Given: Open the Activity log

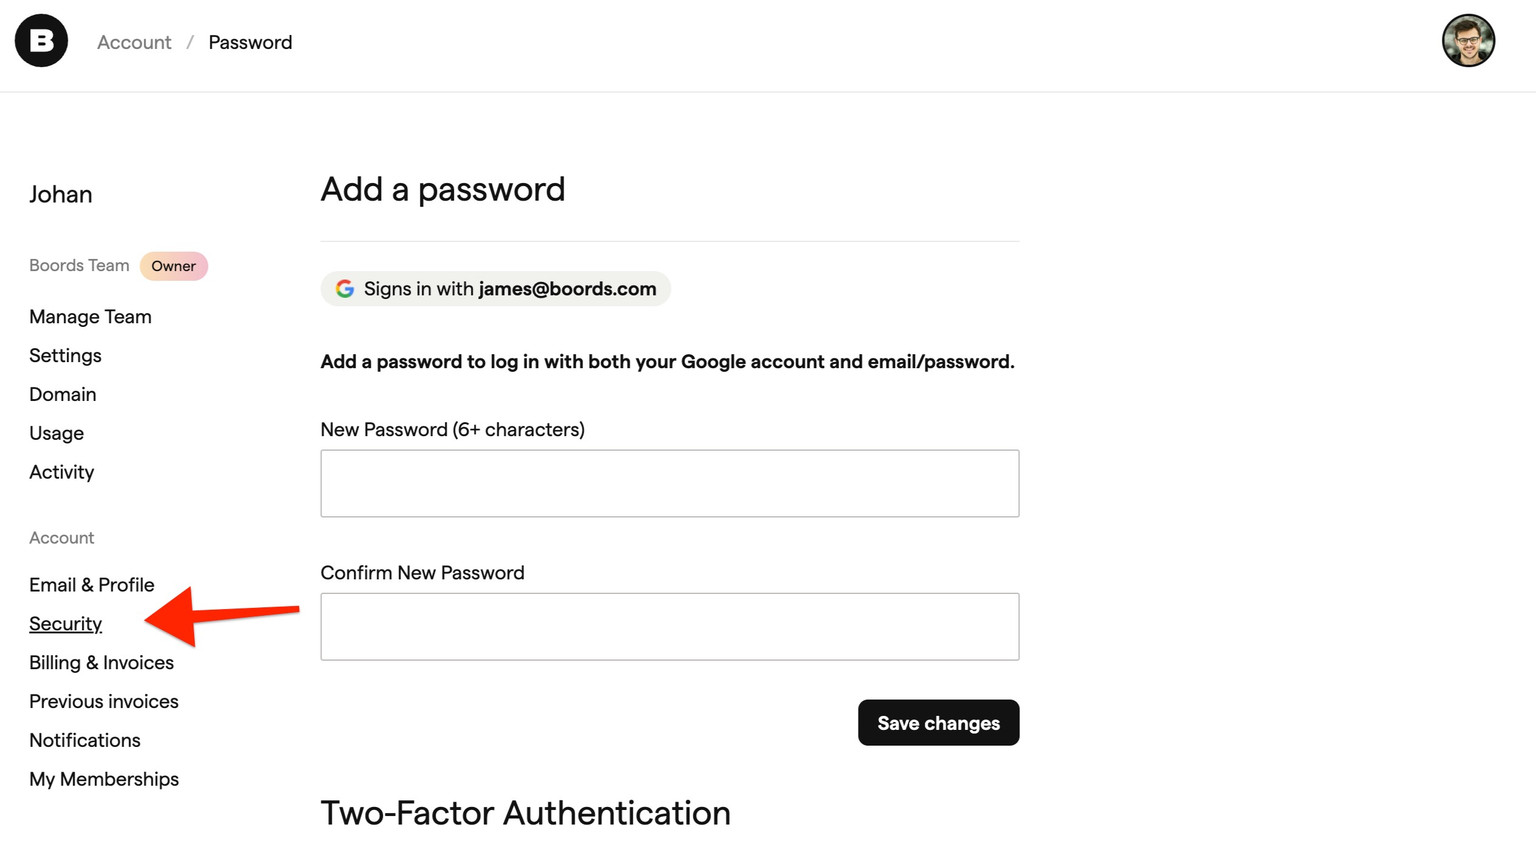Looking at the screenshot, I should [x=61, y=472].
